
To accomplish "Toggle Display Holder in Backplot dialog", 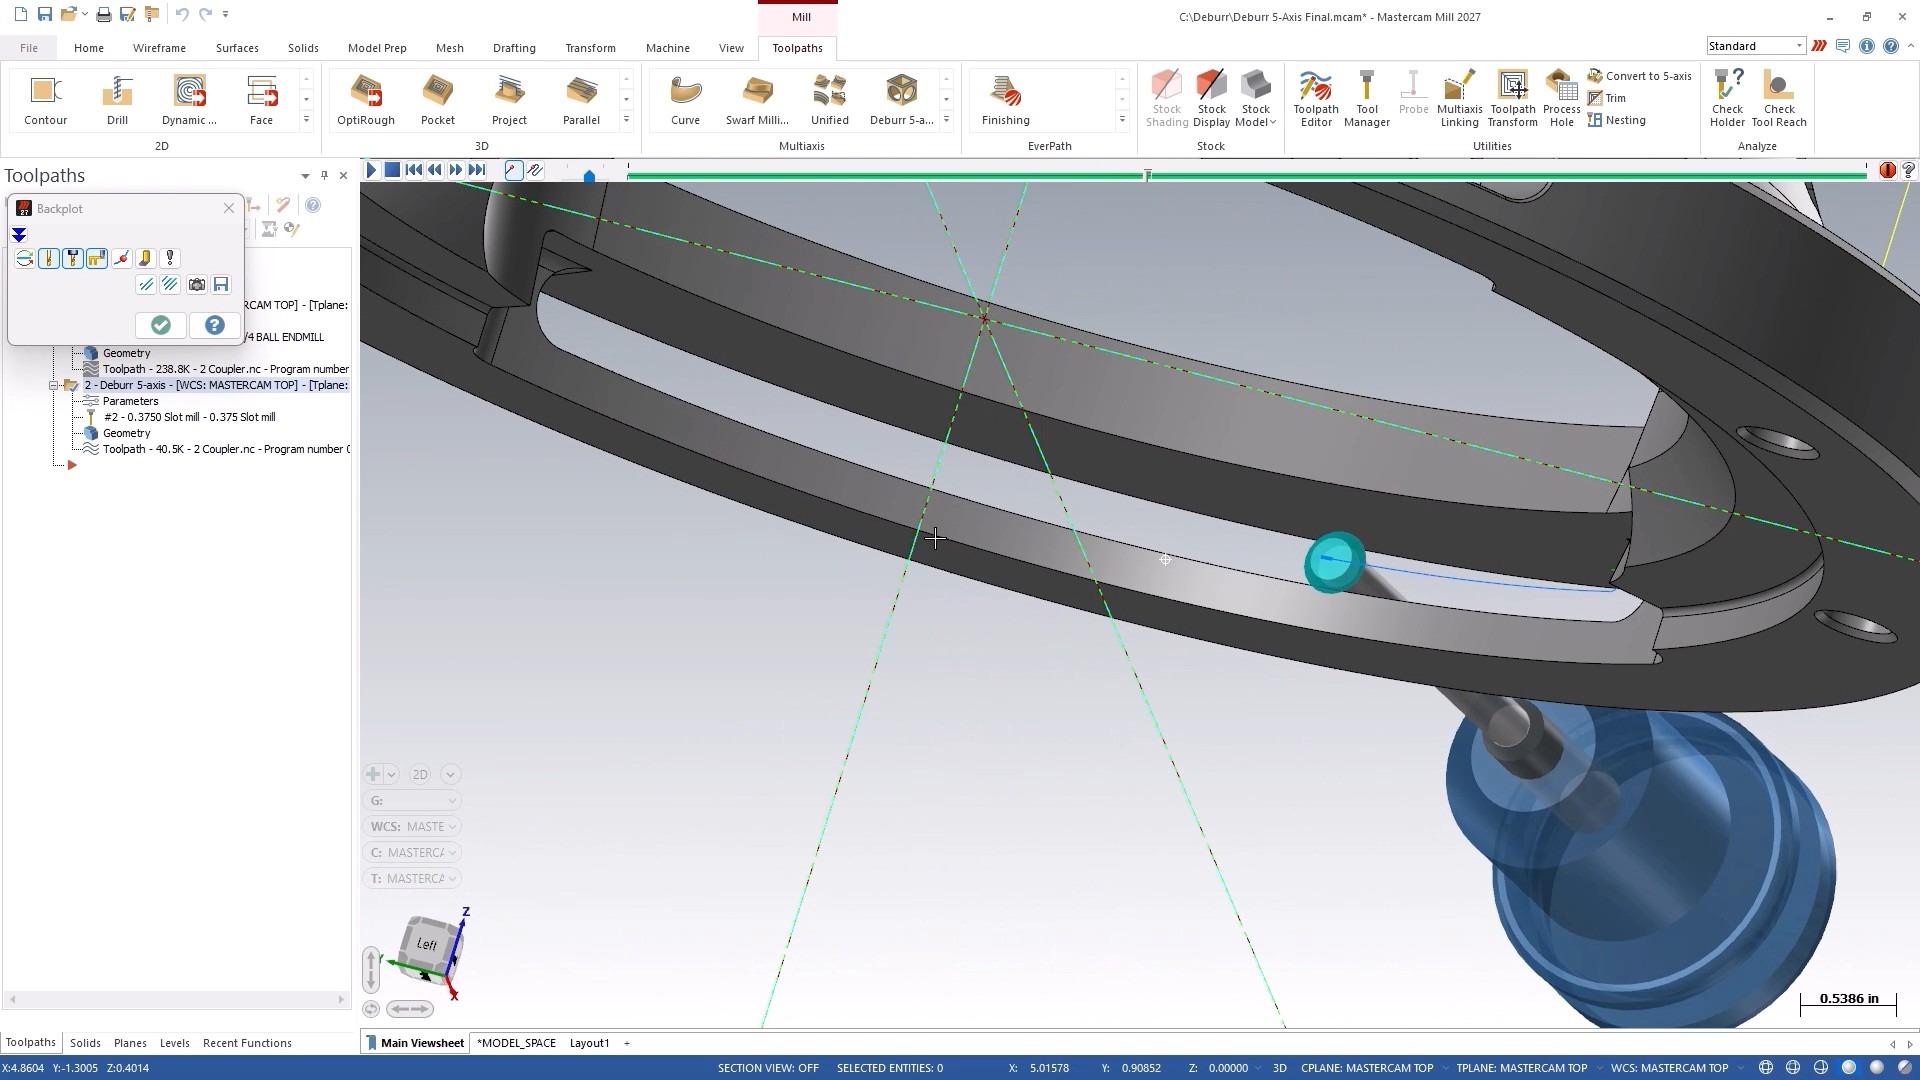I will coord(72,259).
